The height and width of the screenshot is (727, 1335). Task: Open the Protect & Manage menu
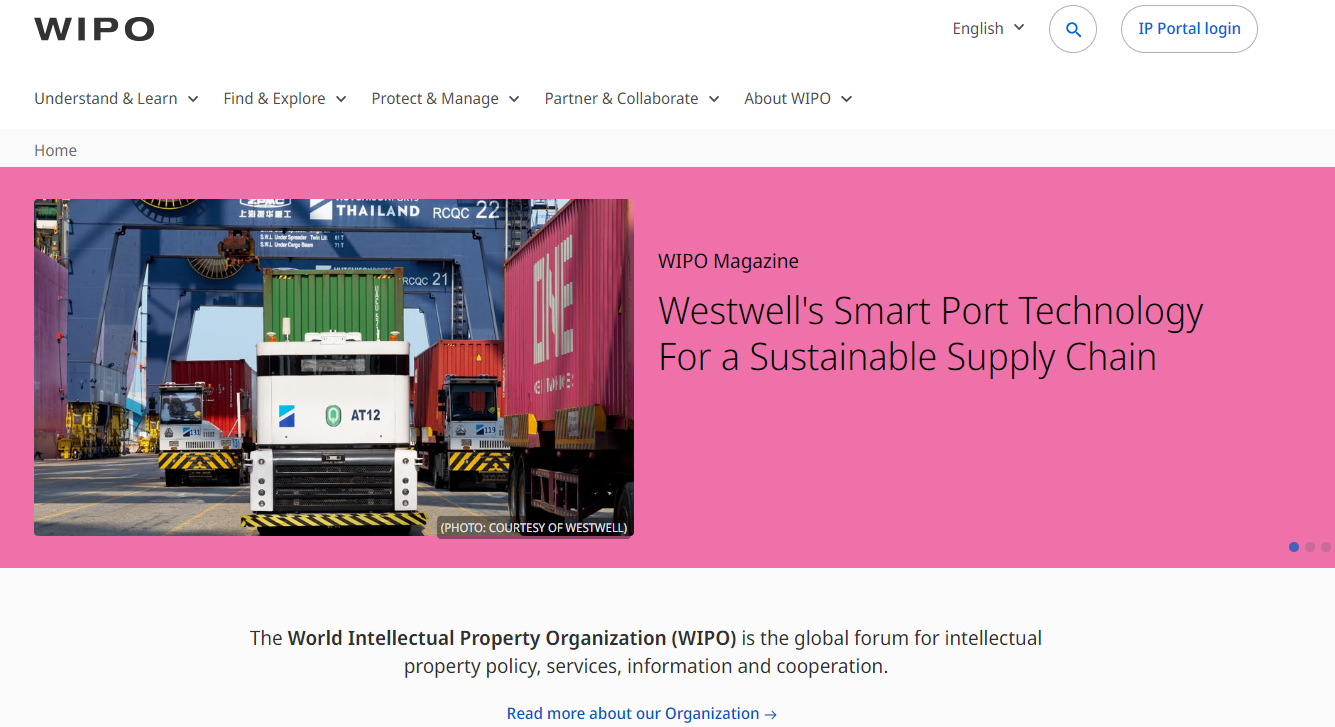click(x=446, y=98)
